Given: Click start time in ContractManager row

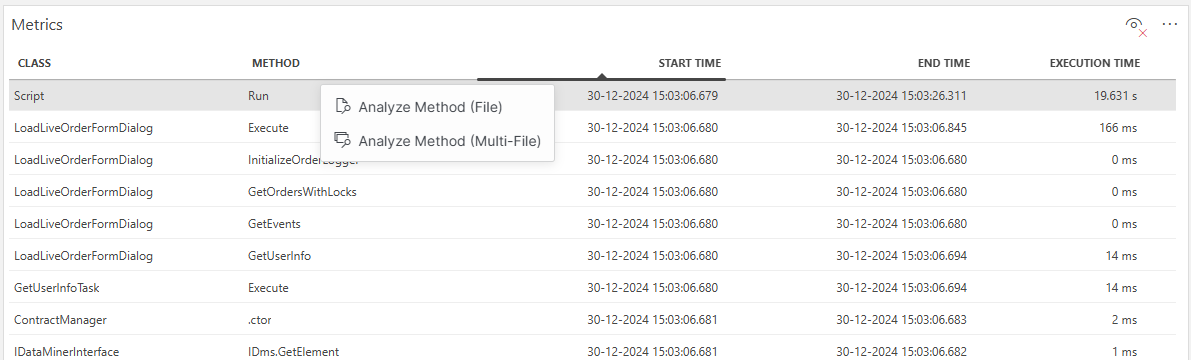Looking at the screenshot, I should [x=652, y=320].
